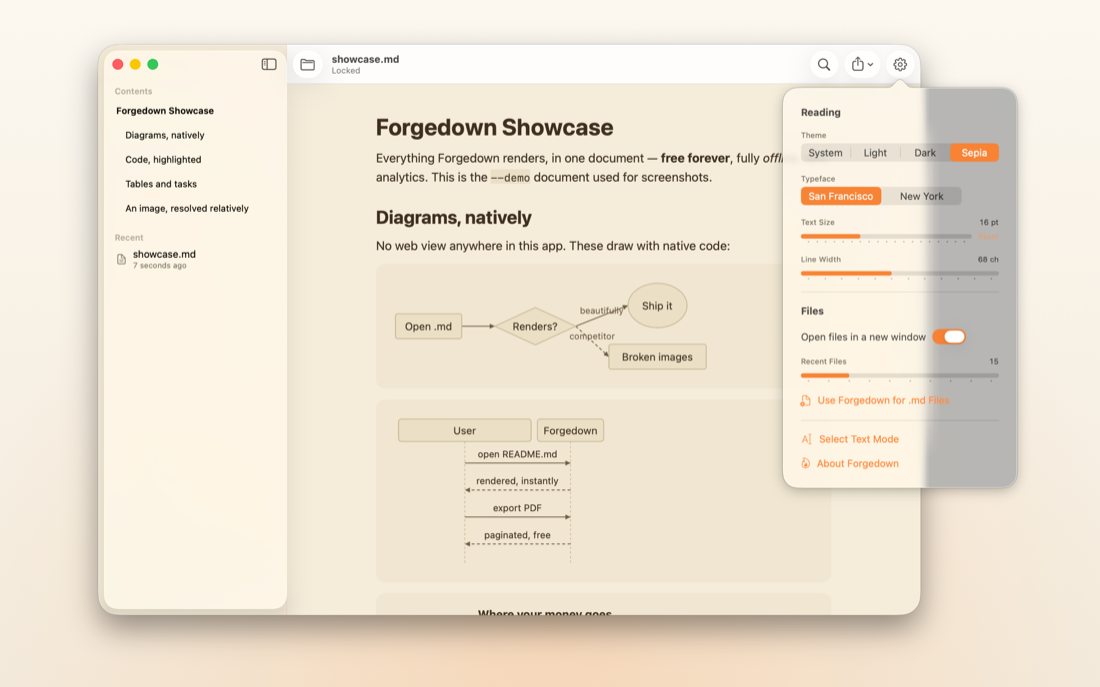This screenshot has height=687, width=1100.
Task: Click the flame icon for About Forgedown
Action: [x=805, y=463]
